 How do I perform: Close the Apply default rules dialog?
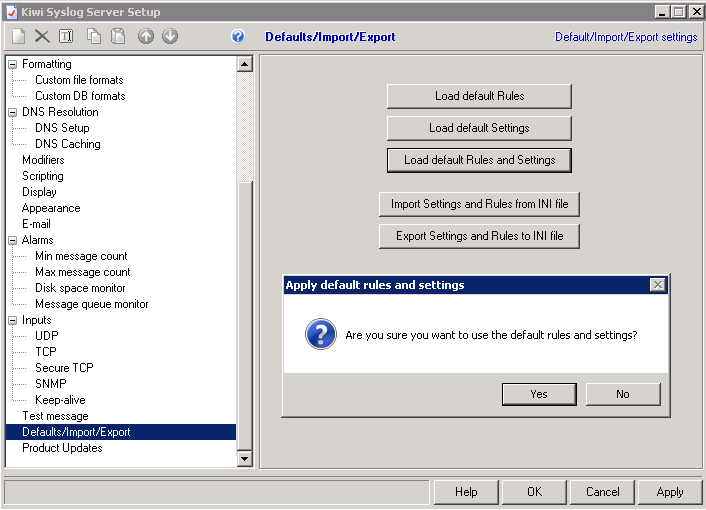[657, 285]
